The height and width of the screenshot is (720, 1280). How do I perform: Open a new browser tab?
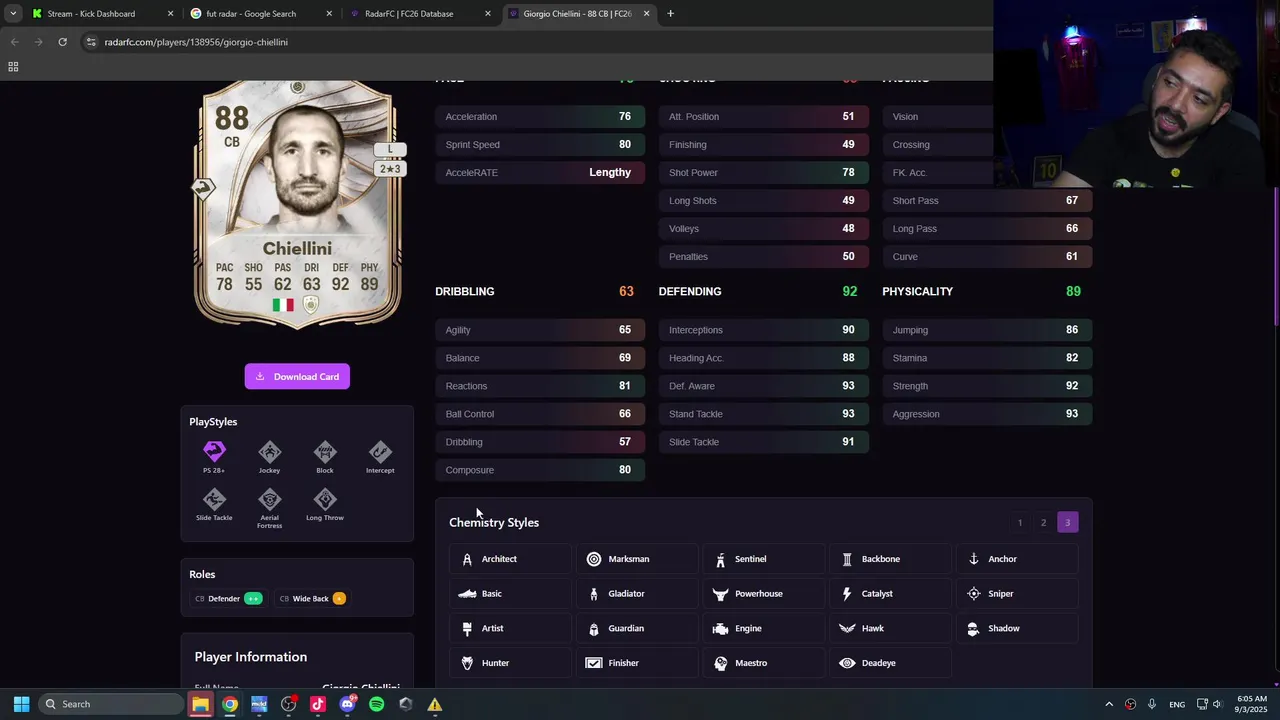point(670,14)
